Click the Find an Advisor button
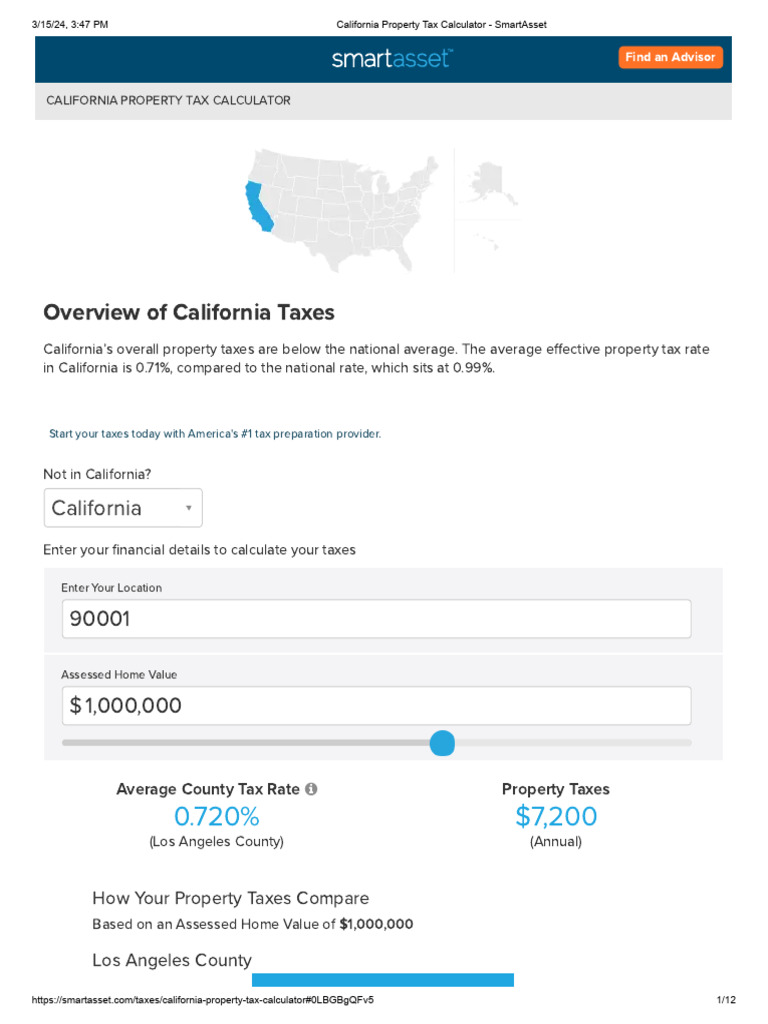This screenshot has width=768, height=1024. (670, 57)
